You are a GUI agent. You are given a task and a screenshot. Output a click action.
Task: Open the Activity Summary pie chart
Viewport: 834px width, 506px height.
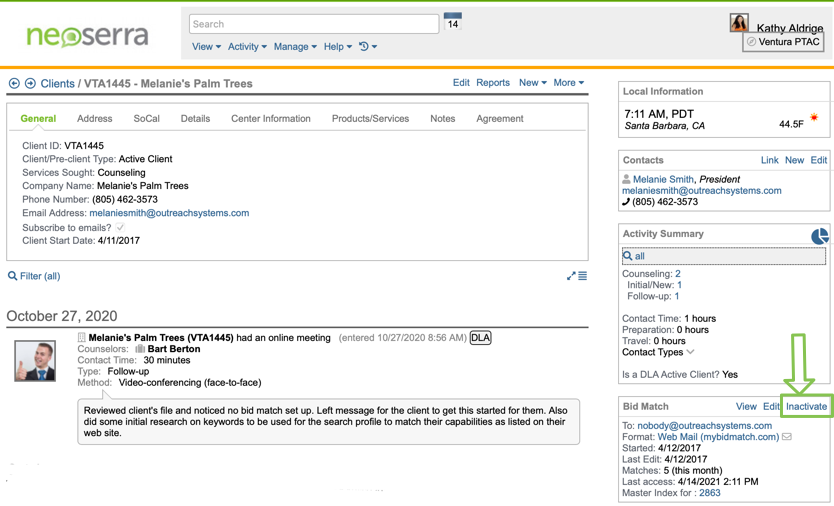point(820,236)
